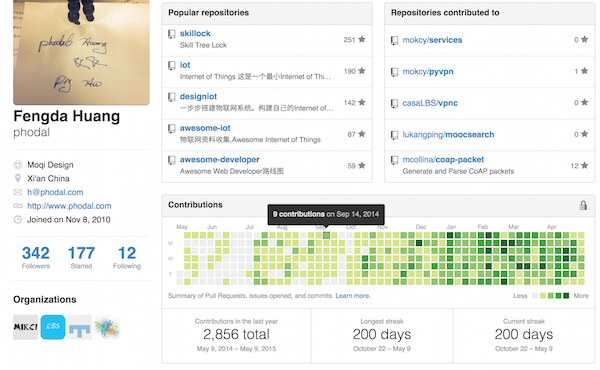The width and height of the screenshot is (600, 370).
Task: Click the clock icon by Joined date
Action: 18,220
